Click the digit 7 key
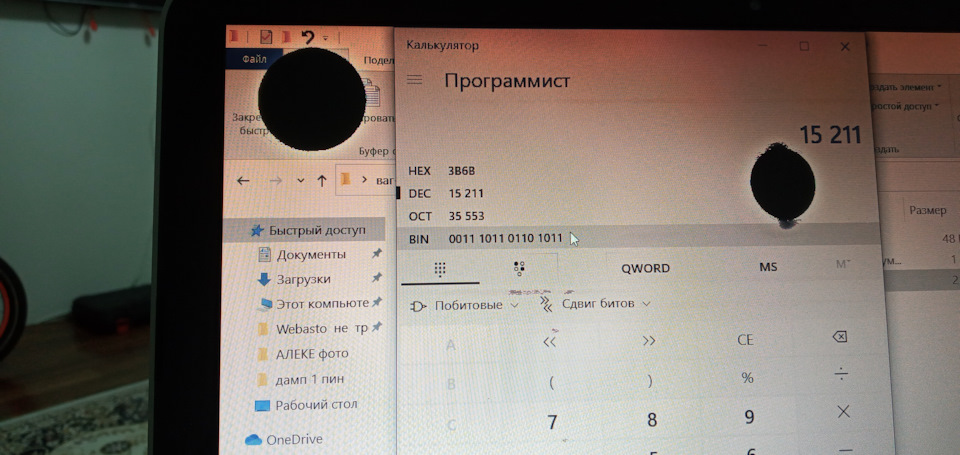 click(x=552, y=422)
